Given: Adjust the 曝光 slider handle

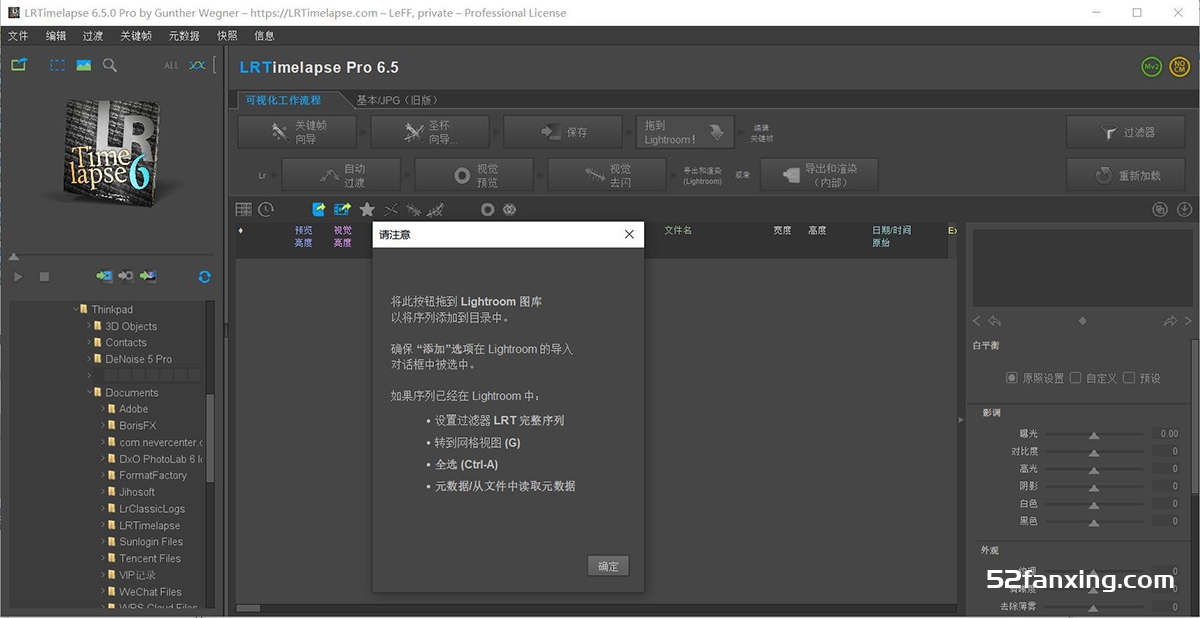Looking at the screenshot, I should [1094, 435].
